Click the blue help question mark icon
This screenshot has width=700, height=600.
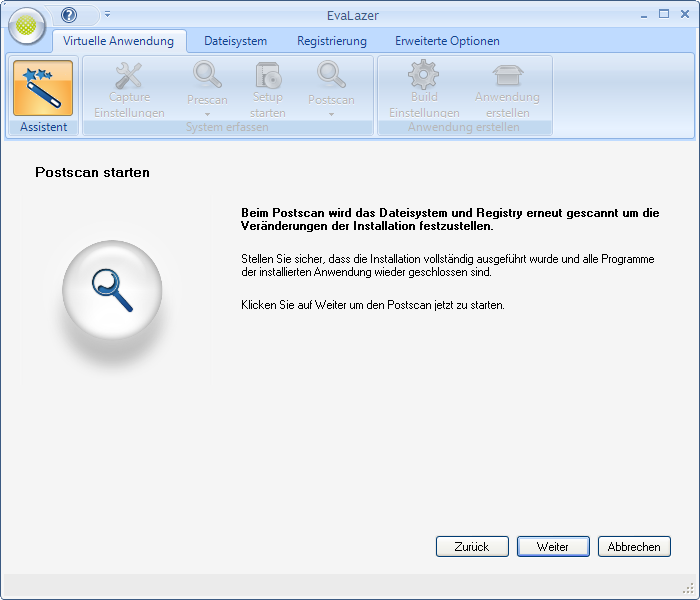tap(69, 15)
